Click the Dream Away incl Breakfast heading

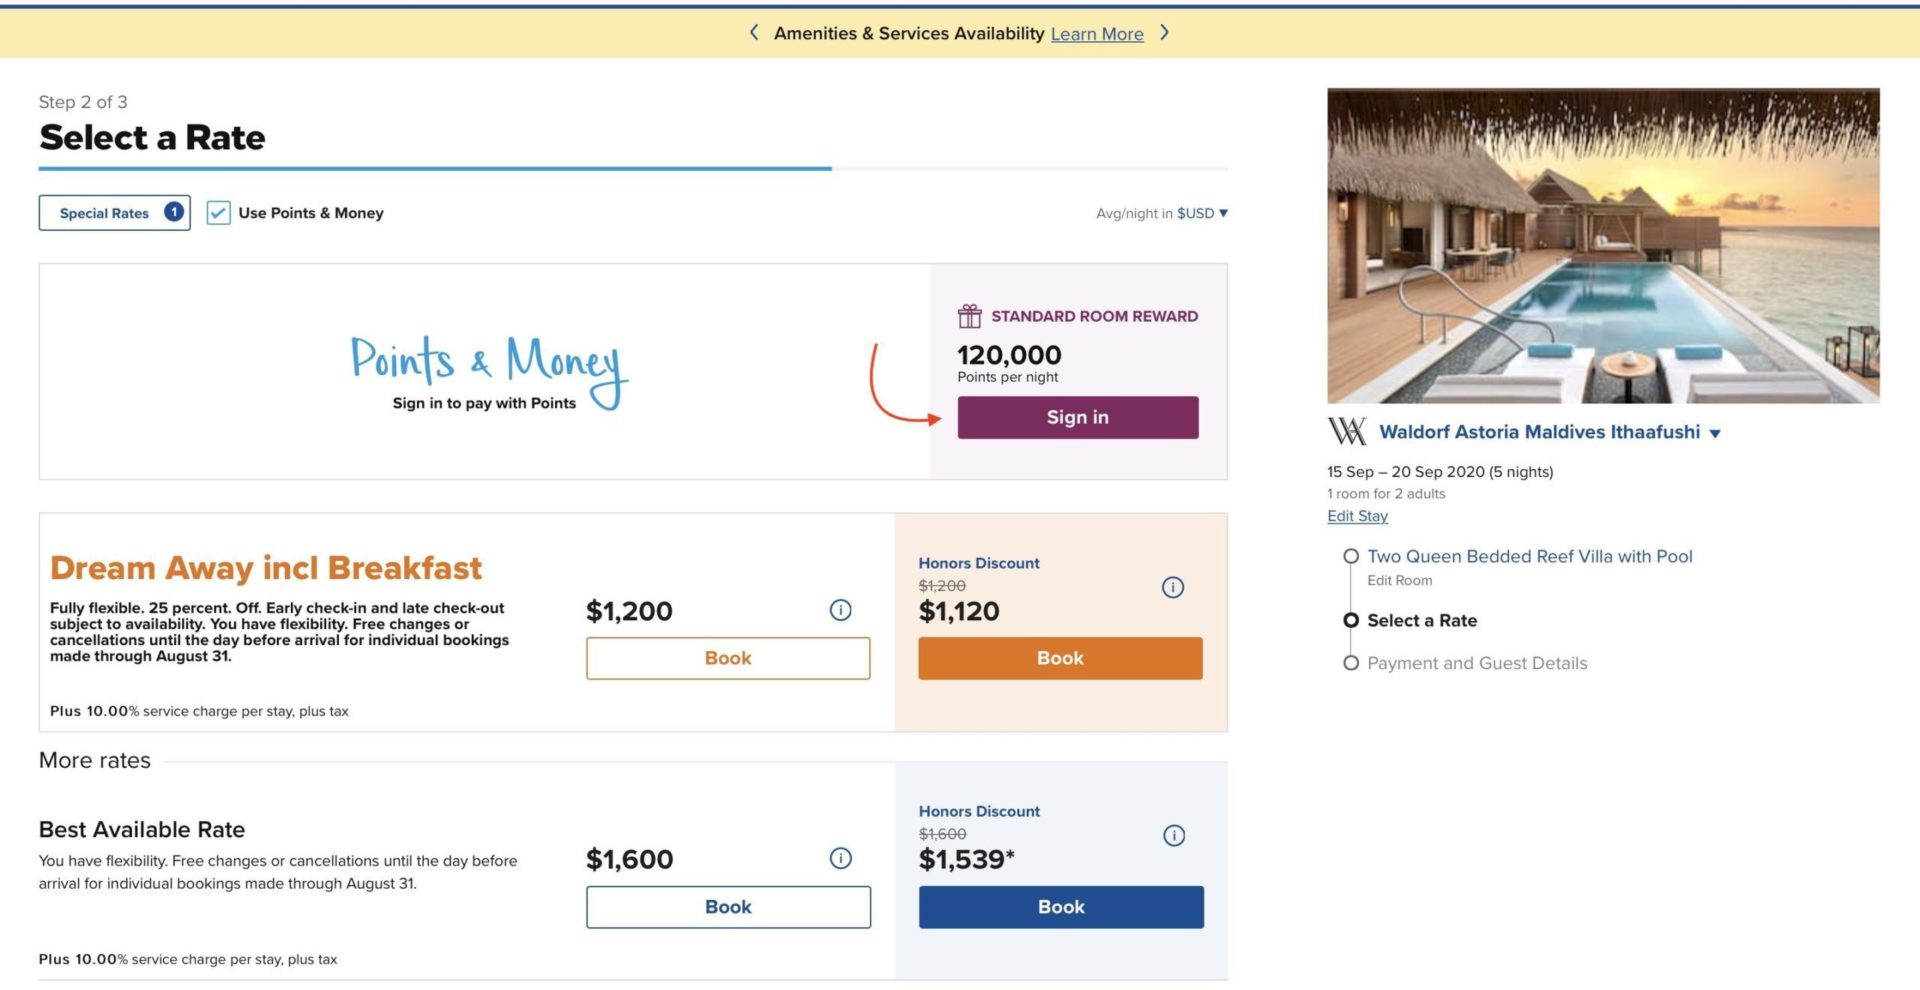266,568
